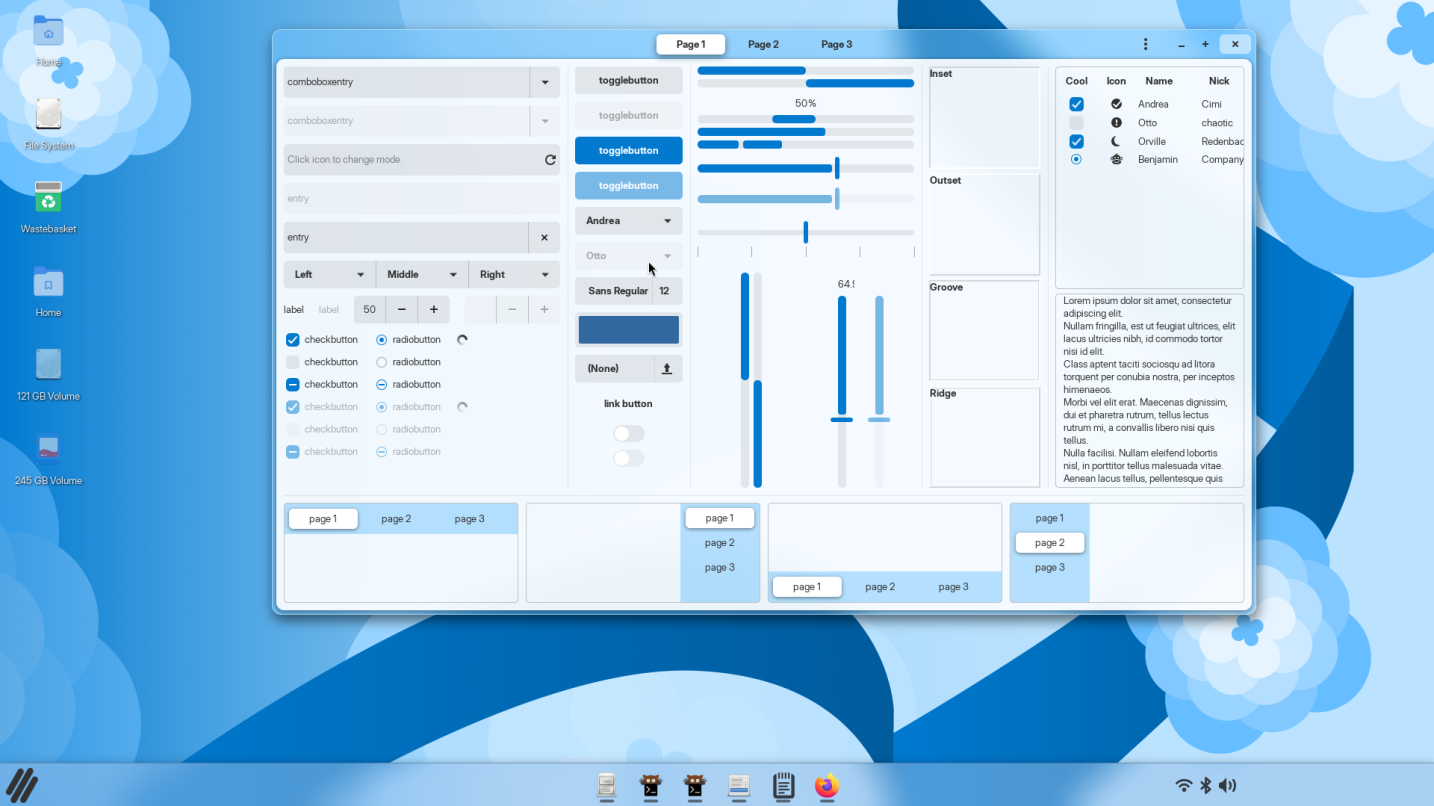Open the blue color chooser button
The width and height of the screenshot is (1434, 806).
point(629,330)
